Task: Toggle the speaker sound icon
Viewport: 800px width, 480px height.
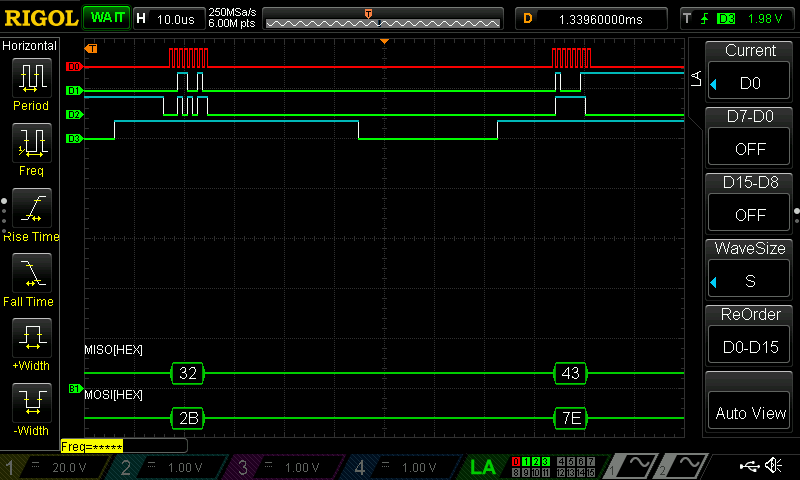Action: coord(773,466)
